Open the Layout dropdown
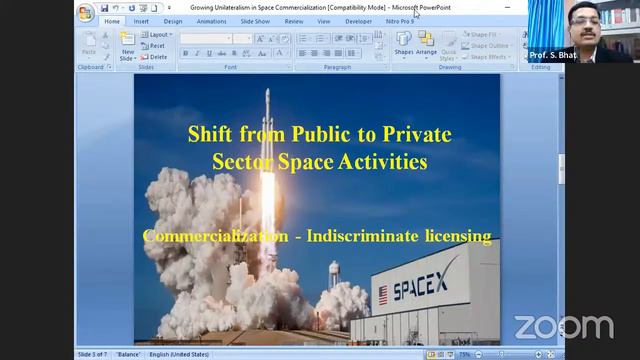 click(157, 35)
